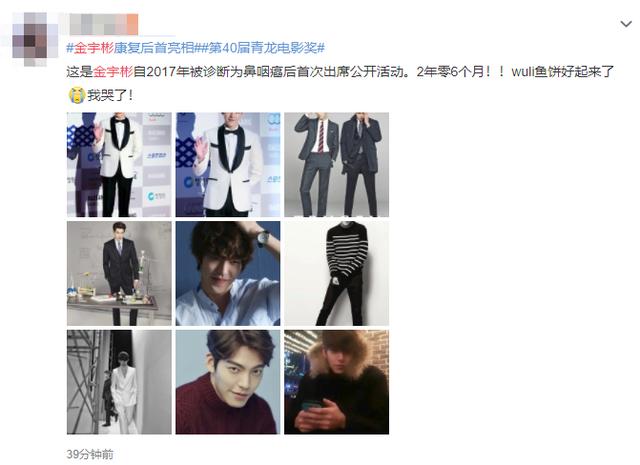Image resolution: width=640 pixels, height=465 pixels.
Task: Open second close-up white tuxedo photo
Action: tap(228, 165)
